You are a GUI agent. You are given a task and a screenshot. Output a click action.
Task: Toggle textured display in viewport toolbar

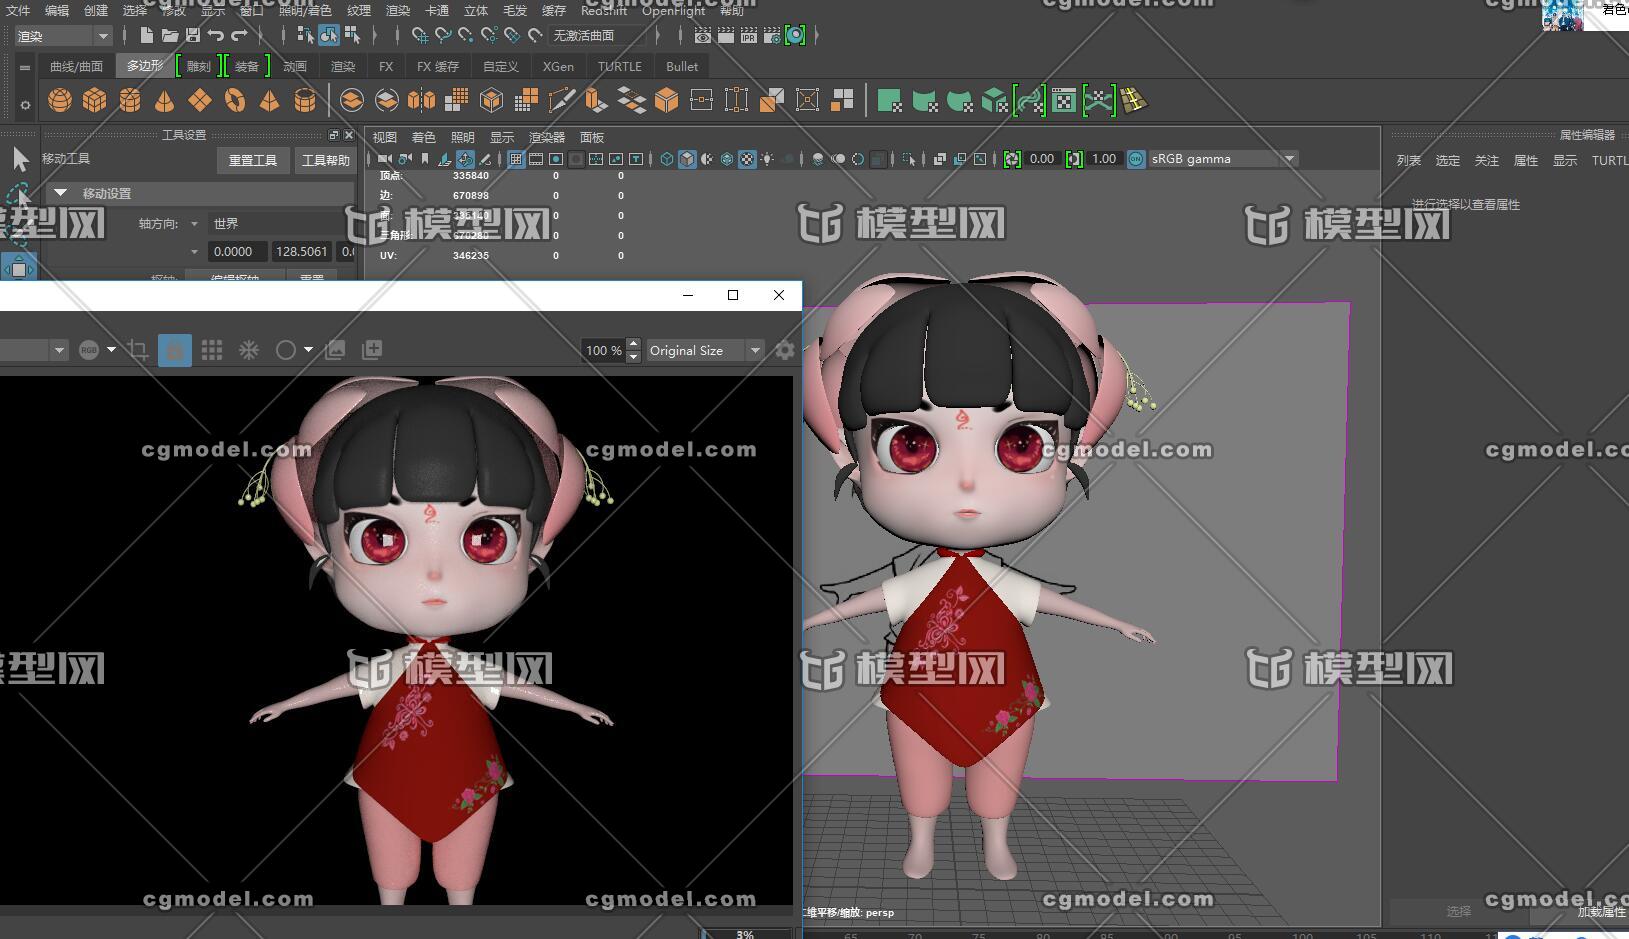[746, 159]
